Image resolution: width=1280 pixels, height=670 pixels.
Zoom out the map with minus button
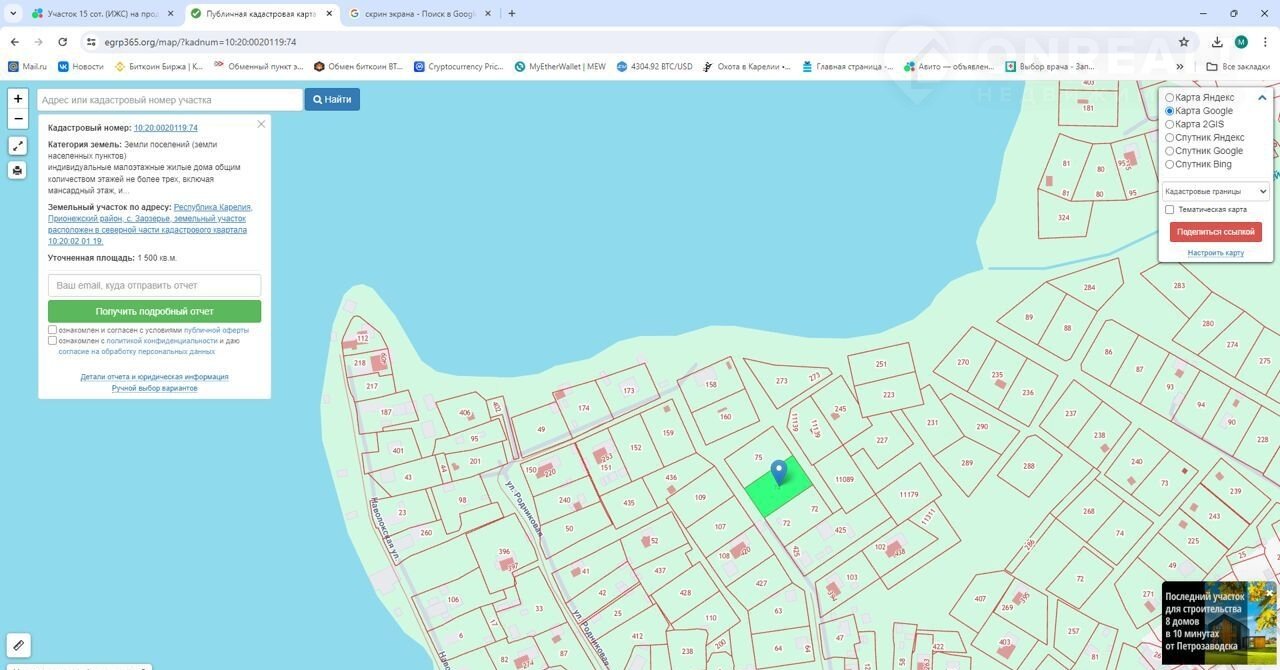(18, 119)
